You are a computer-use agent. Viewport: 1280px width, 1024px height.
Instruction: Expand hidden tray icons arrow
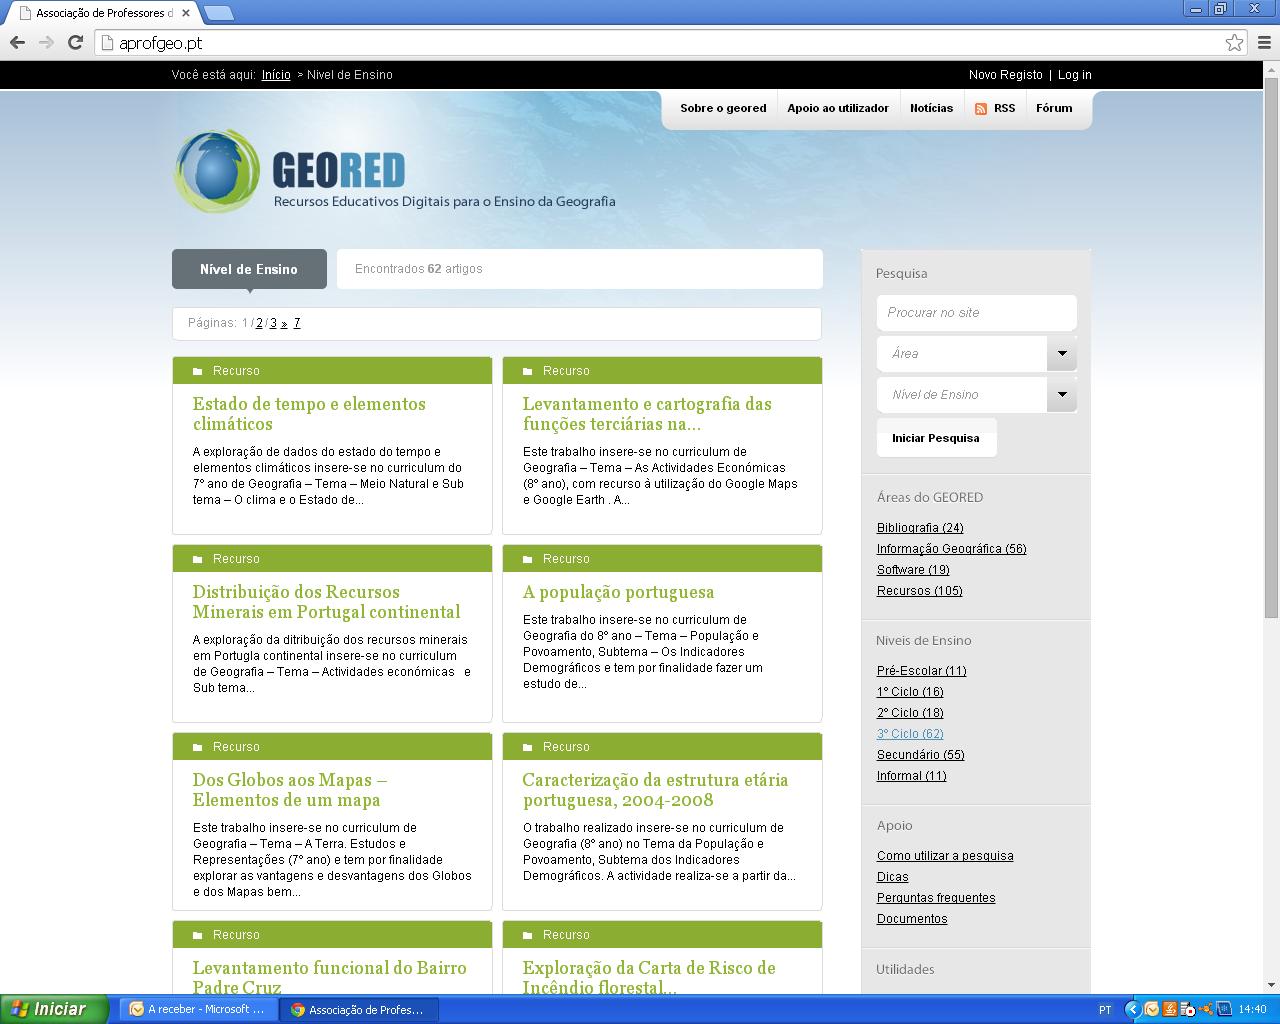click(1132, 1009)
